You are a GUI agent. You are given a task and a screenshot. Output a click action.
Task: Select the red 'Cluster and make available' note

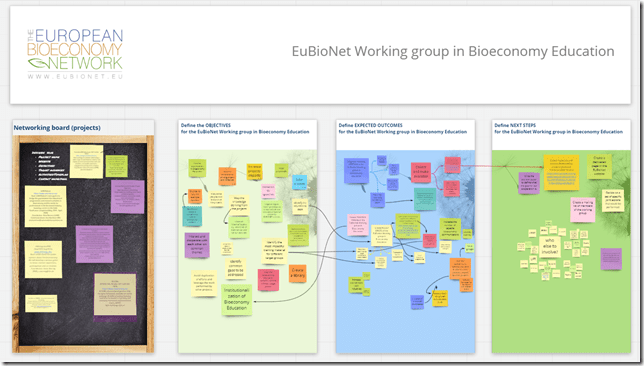click(421, 173)
